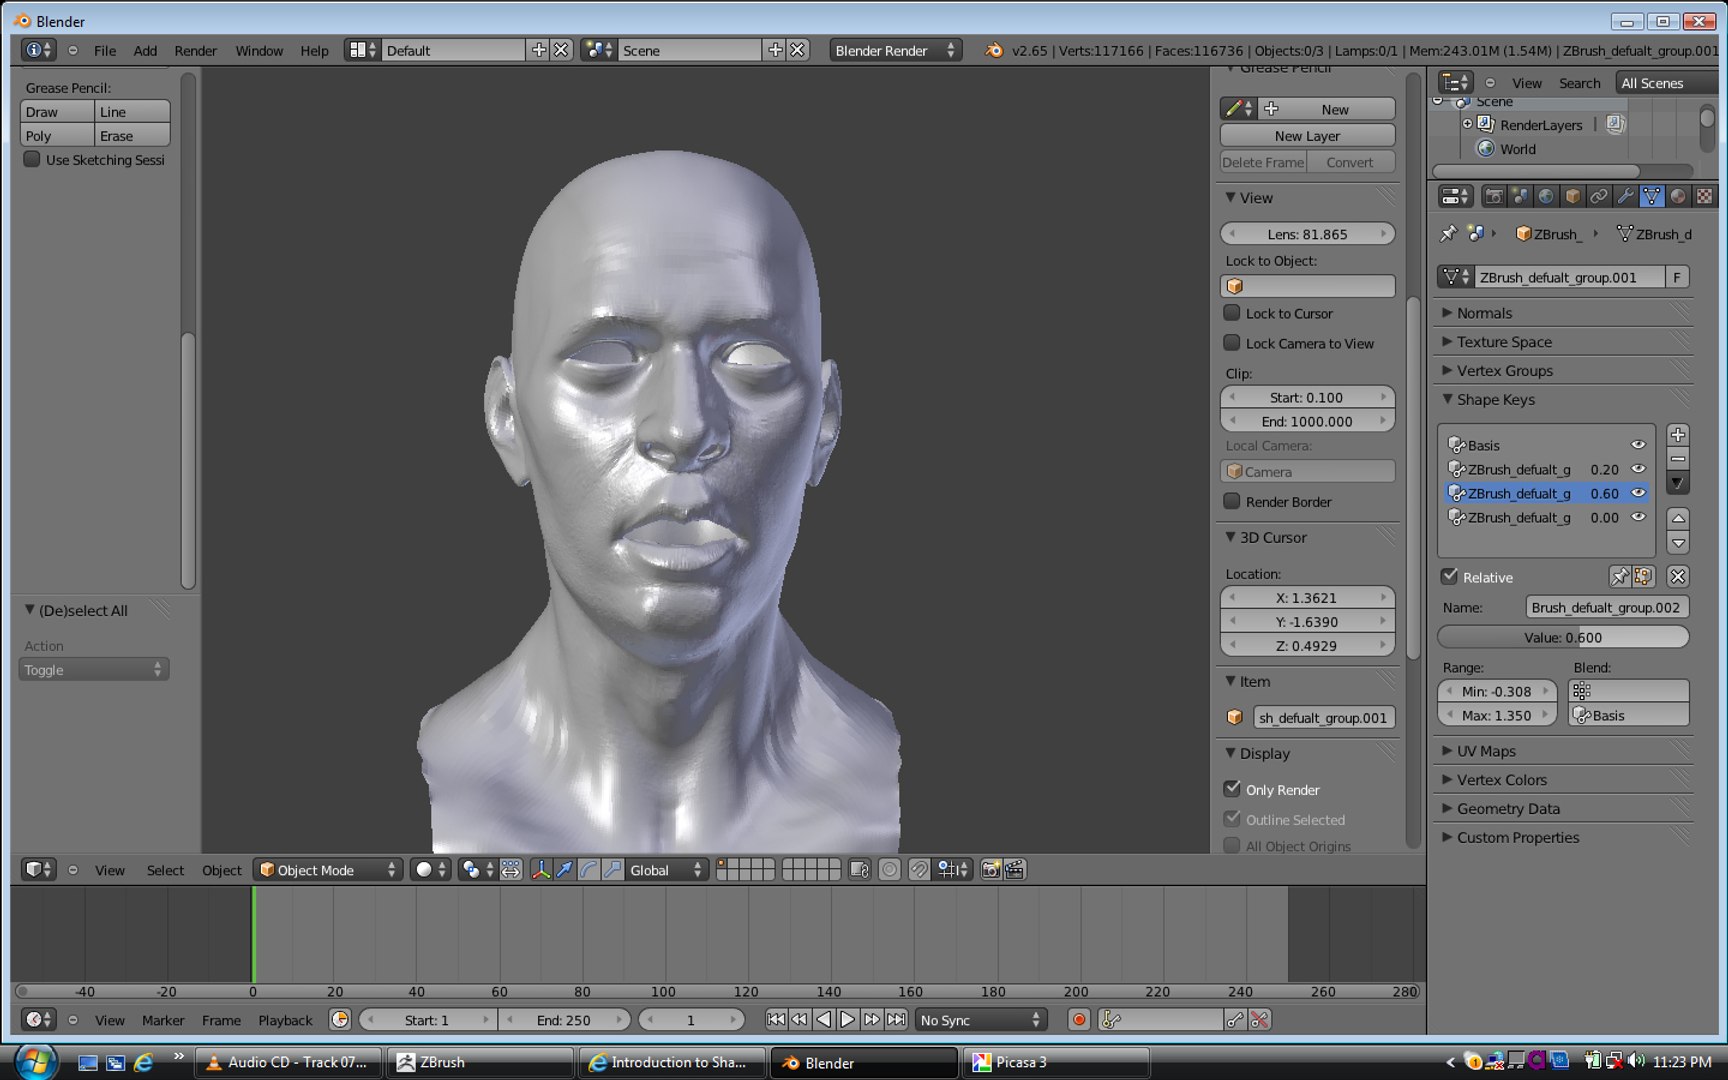Image resolution: width=1728 pixels, height=1080 pixels.
Task: Clear shape key weights X button
Action: [x=1678, y=577]
